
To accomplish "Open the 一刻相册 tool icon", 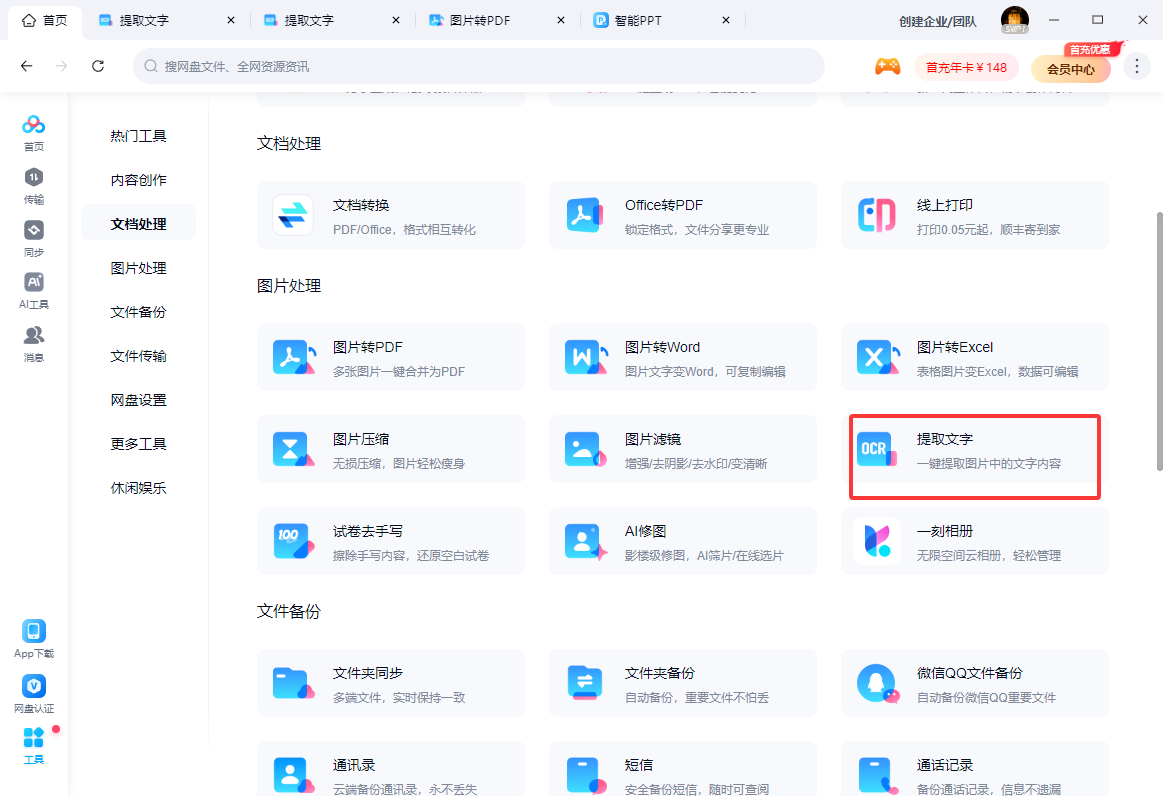I will pos(877,541).
